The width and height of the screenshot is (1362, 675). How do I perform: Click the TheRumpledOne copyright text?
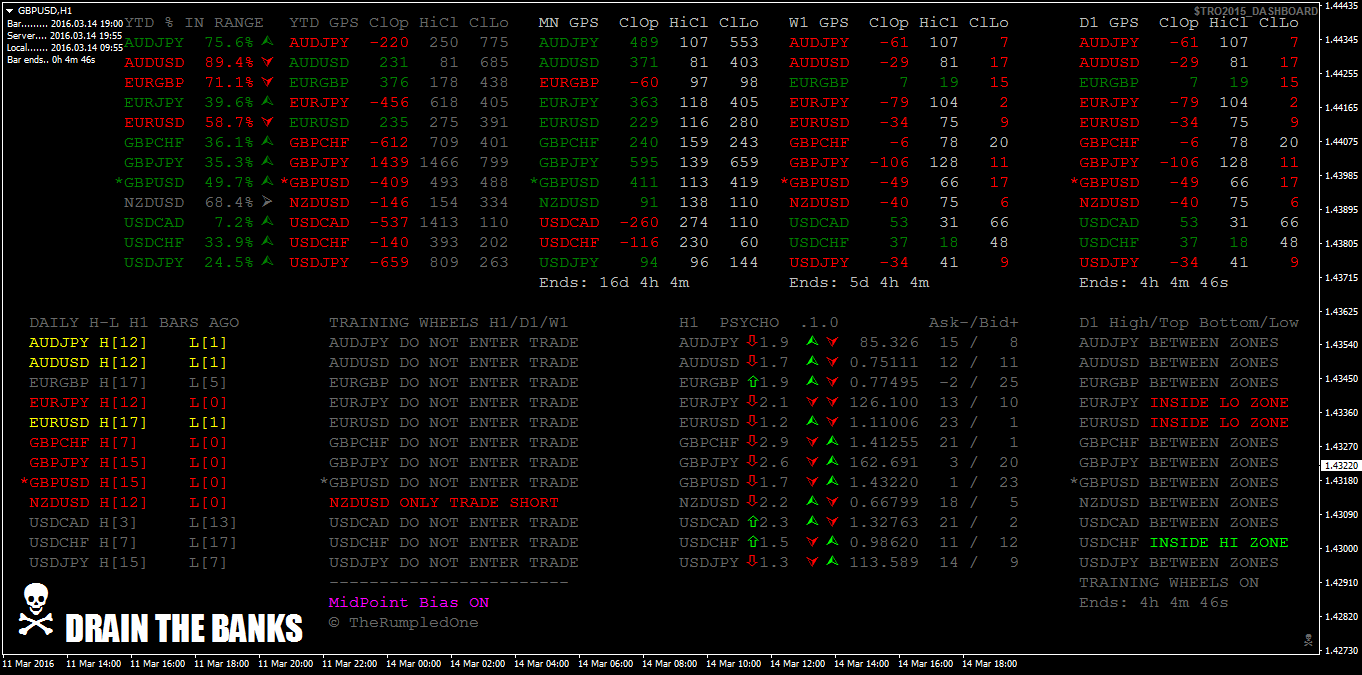403,623
